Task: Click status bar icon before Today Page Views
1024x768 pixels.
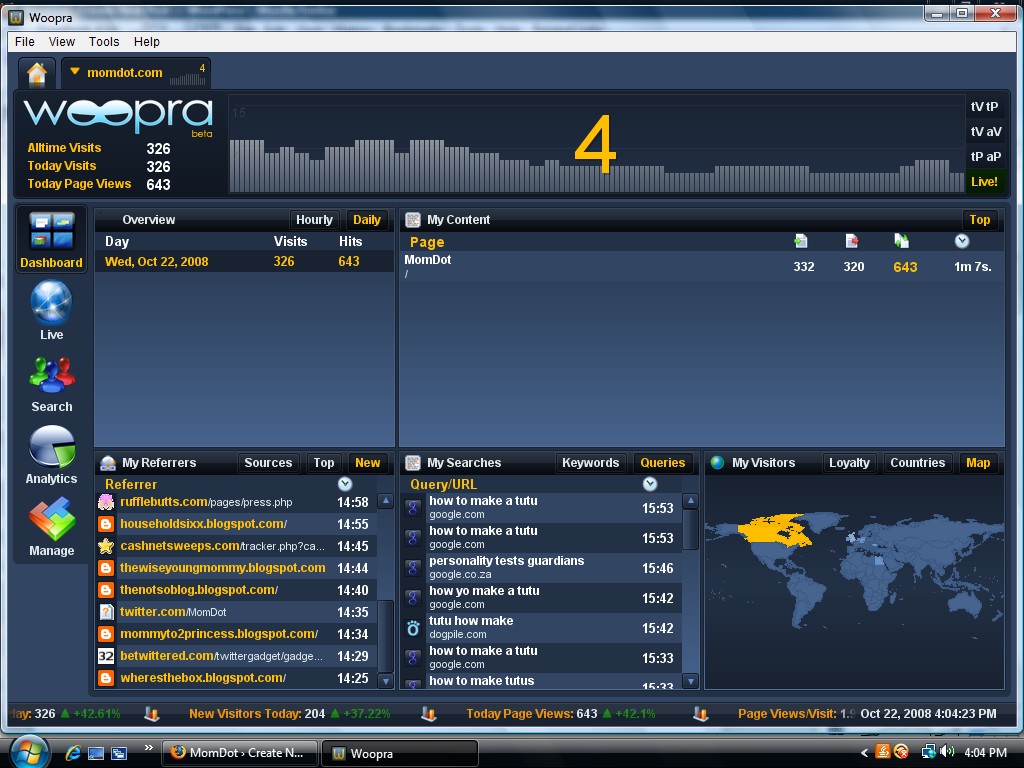Action: (x=428, y=714)
